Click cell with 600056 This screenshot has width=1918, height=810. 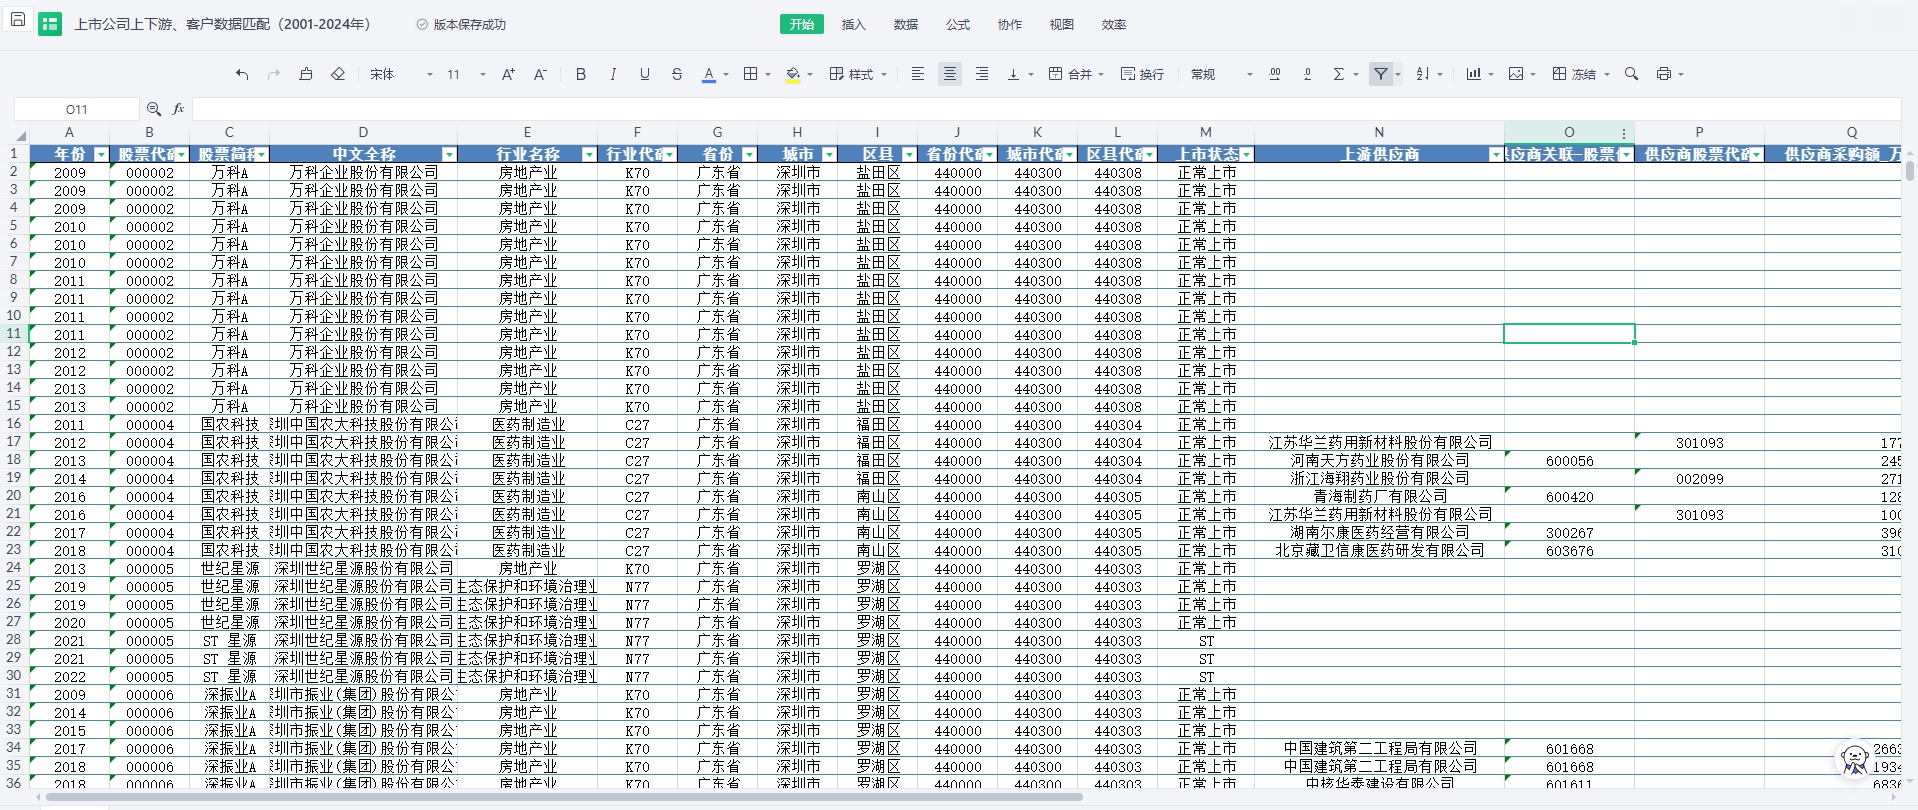coord(1570,460)
